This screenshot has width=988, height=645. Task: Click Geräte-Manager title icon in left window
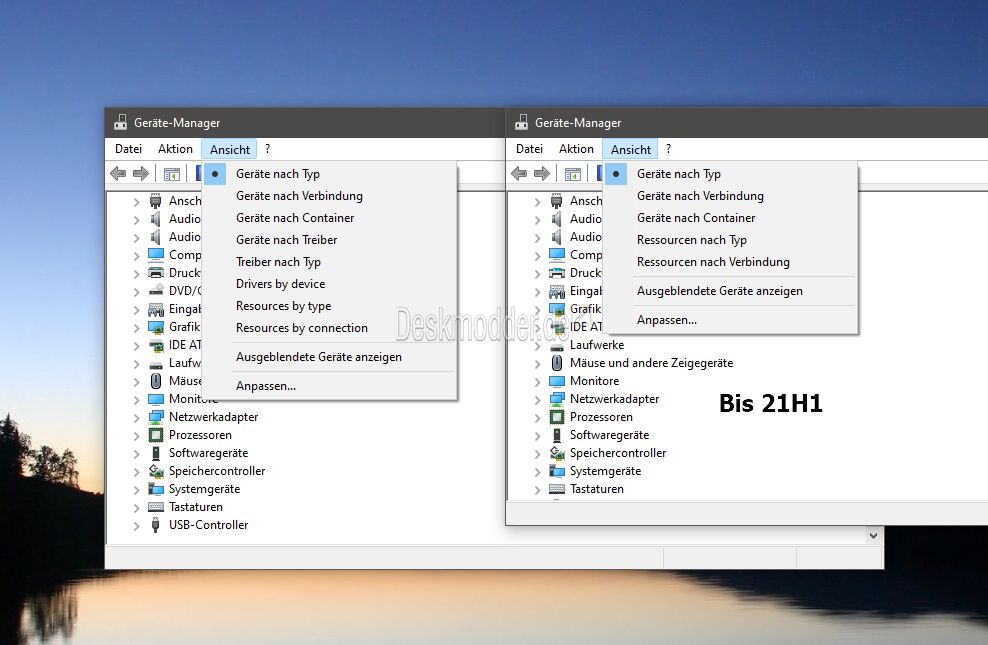[120, 122]
